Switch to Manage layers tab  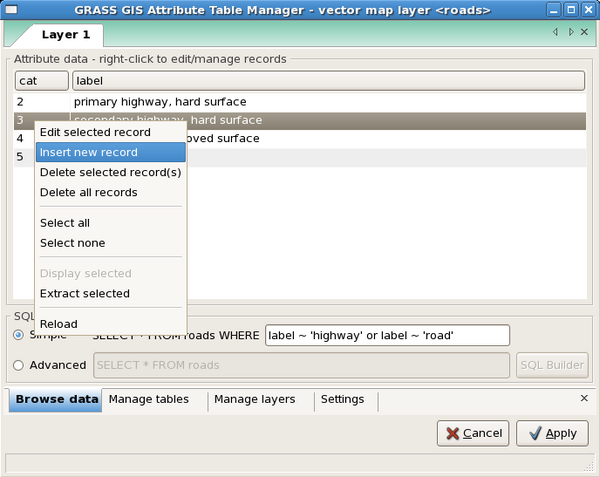click(x=255, y=399)
